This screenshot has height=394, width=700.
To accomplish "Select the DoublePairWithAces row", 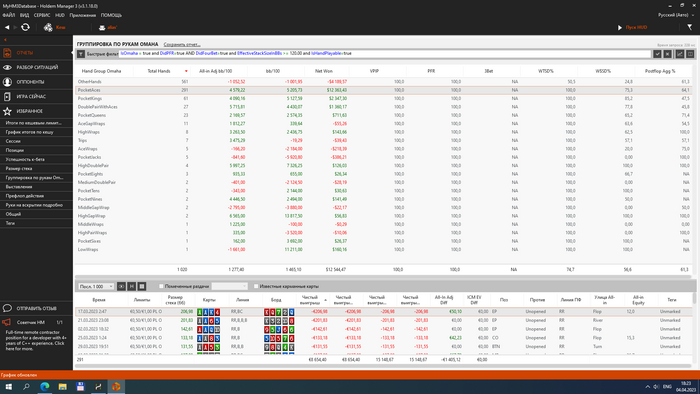I will pyautogui.click(x=384, y=107).
